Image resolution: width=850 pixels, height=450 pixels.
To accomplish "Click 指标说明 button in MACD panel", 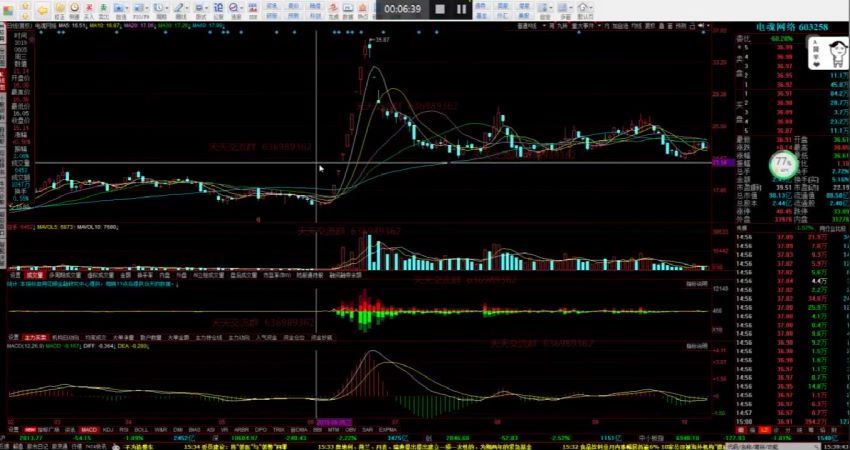I will [697, 346].
